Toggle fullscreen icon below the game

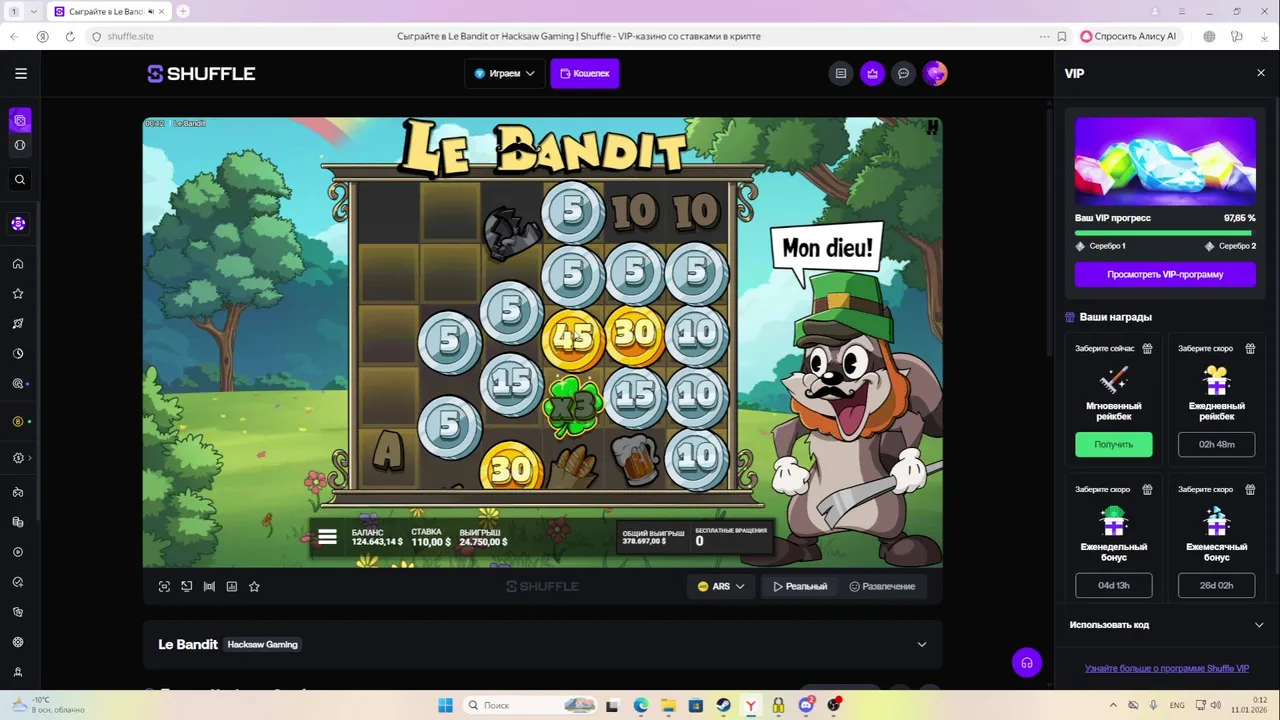coord(165,587)
